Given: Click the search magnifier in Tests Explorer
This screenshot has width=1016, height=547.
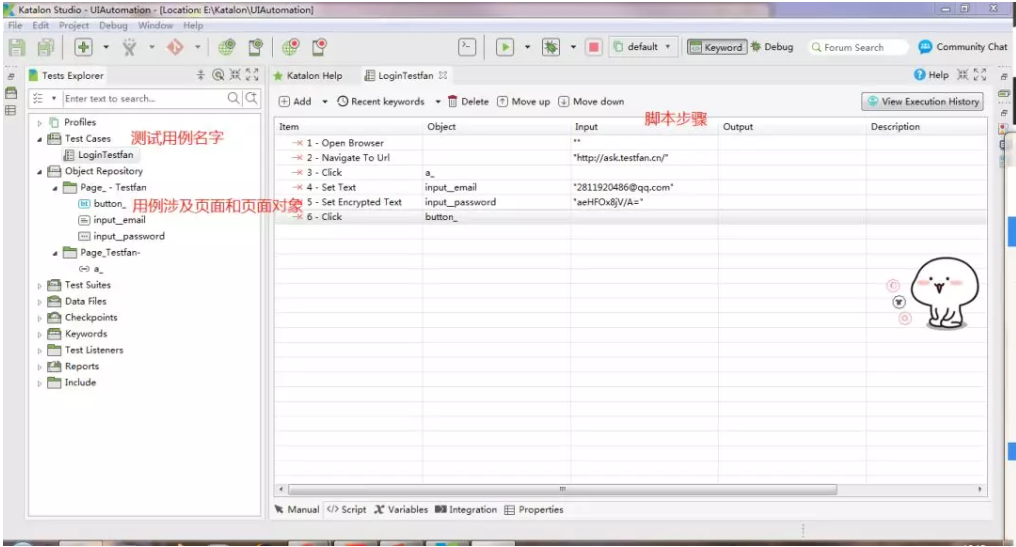Looking at the screenshot, I should 233,99.
